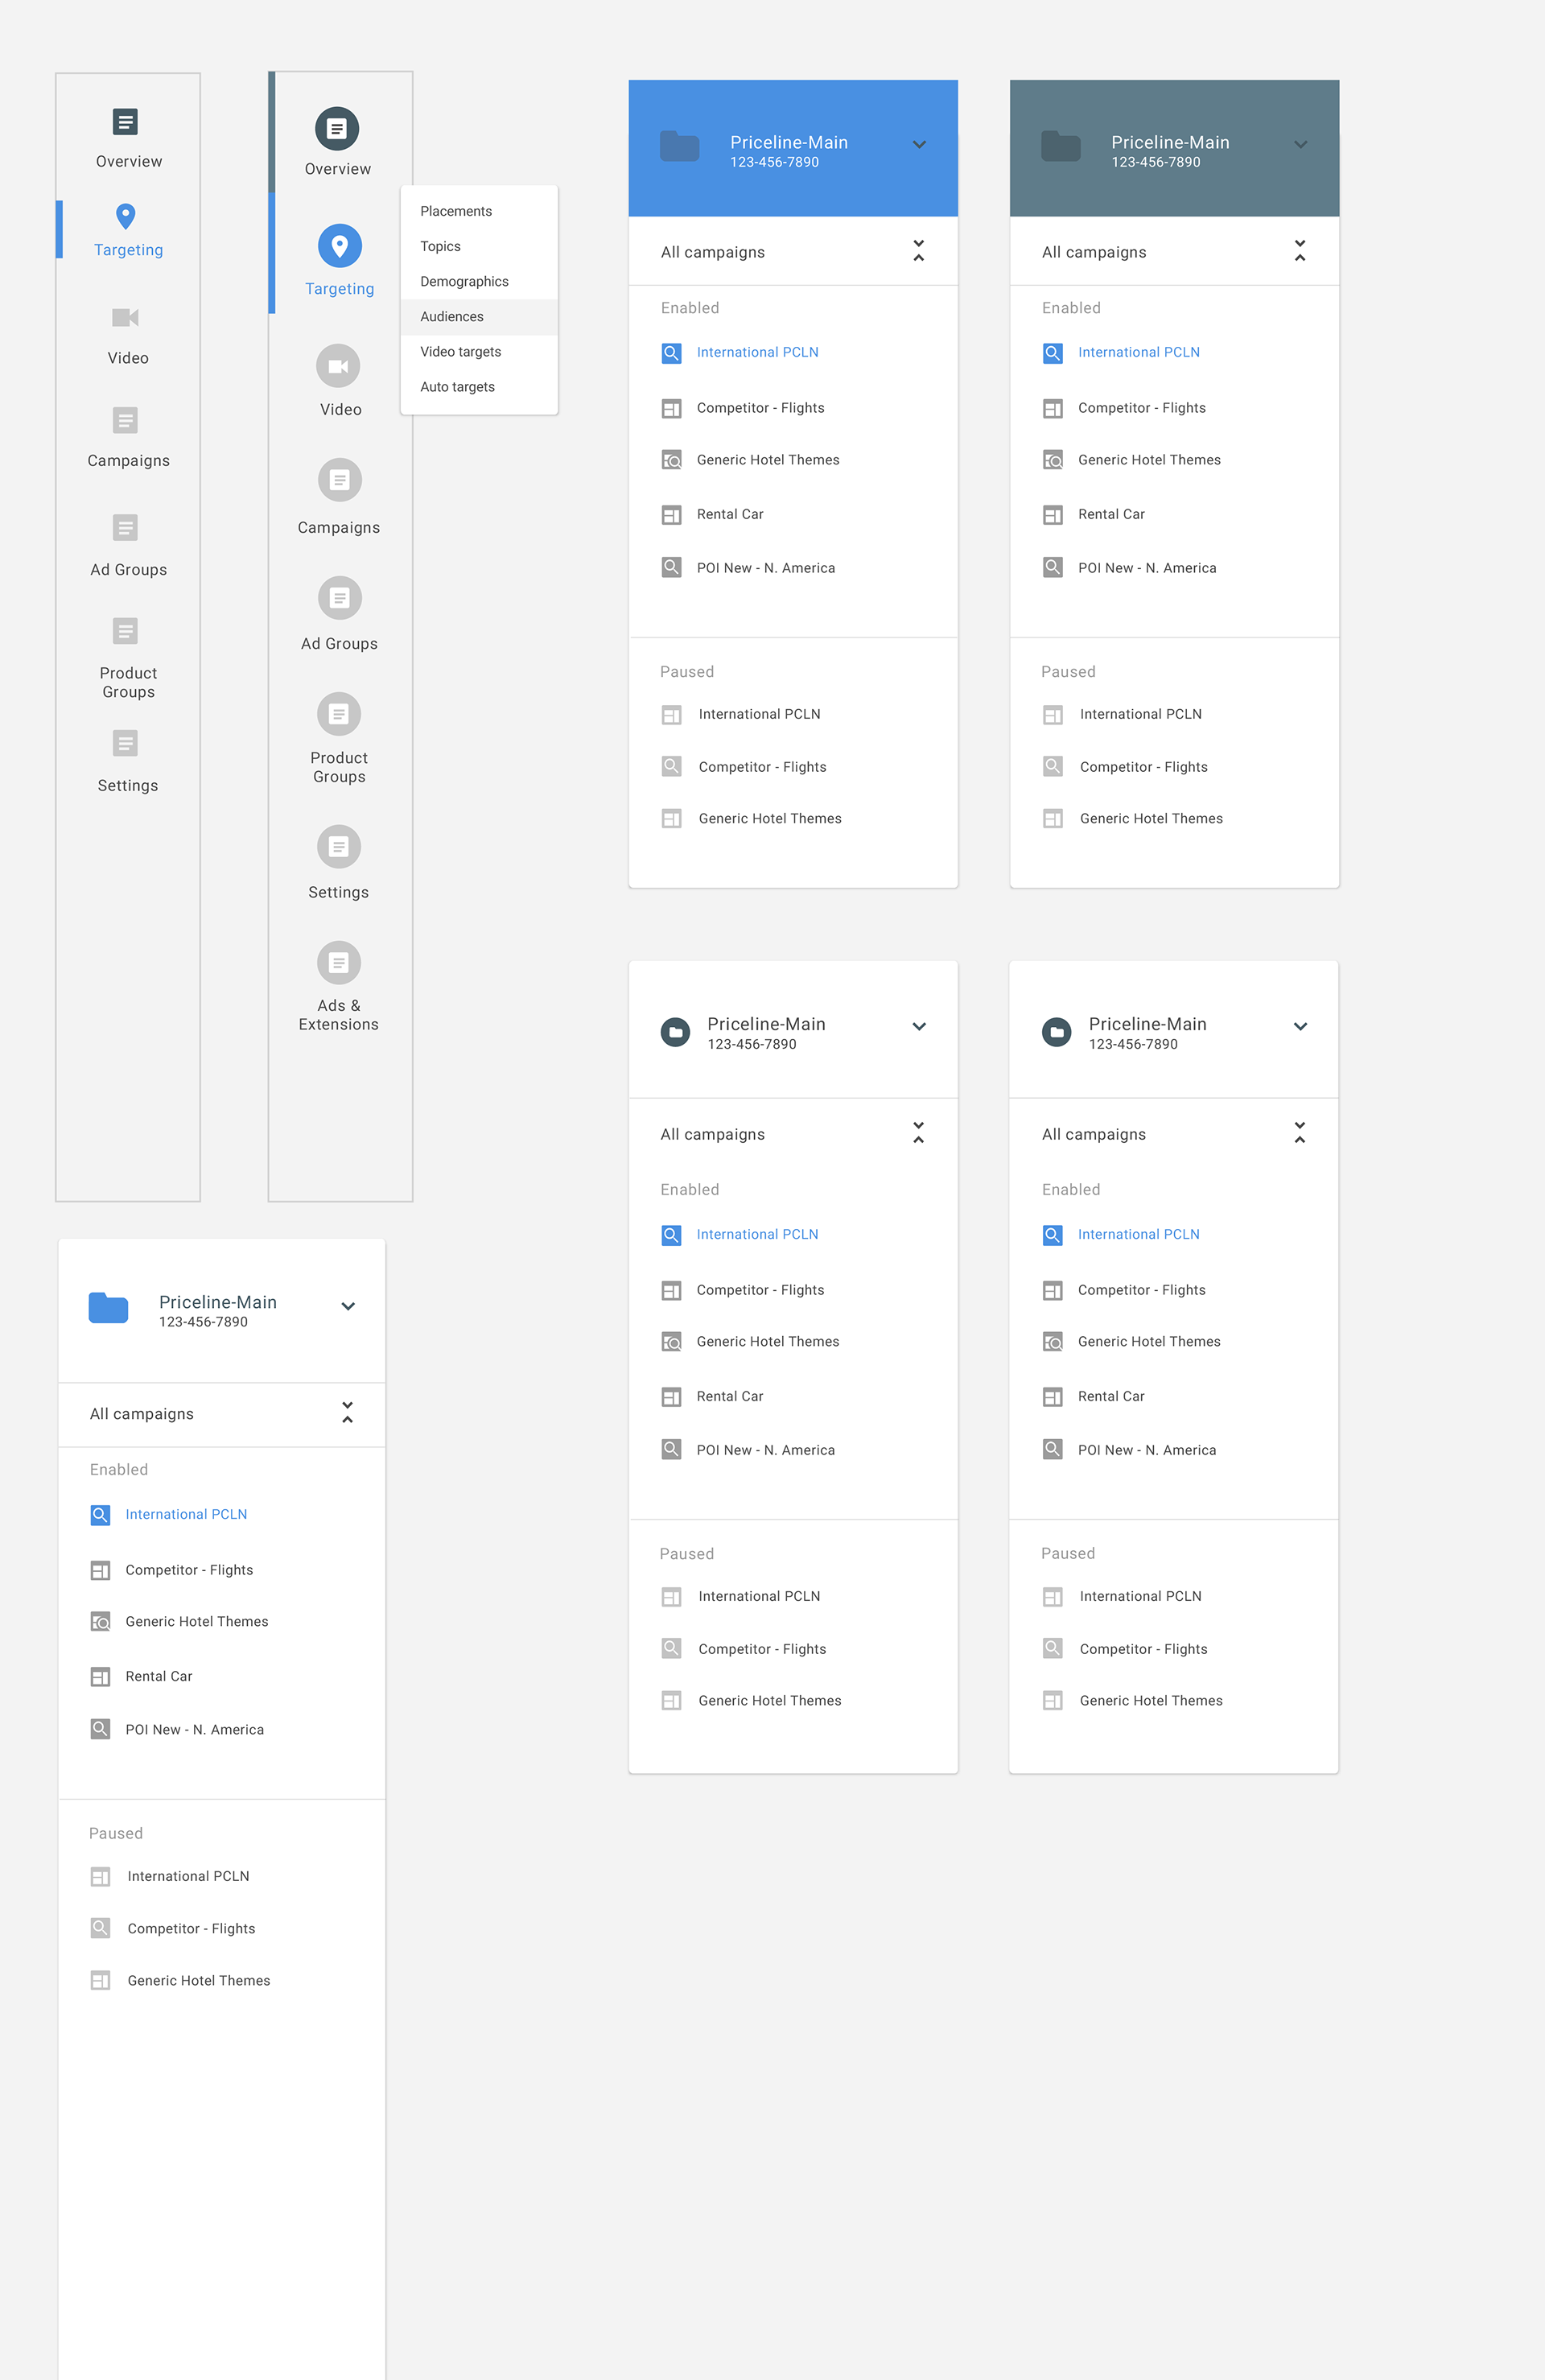Viewport: 1545px width, 2380px height.
Task: Open Overview in the flat-icon navigation rail
Action: 126,122
